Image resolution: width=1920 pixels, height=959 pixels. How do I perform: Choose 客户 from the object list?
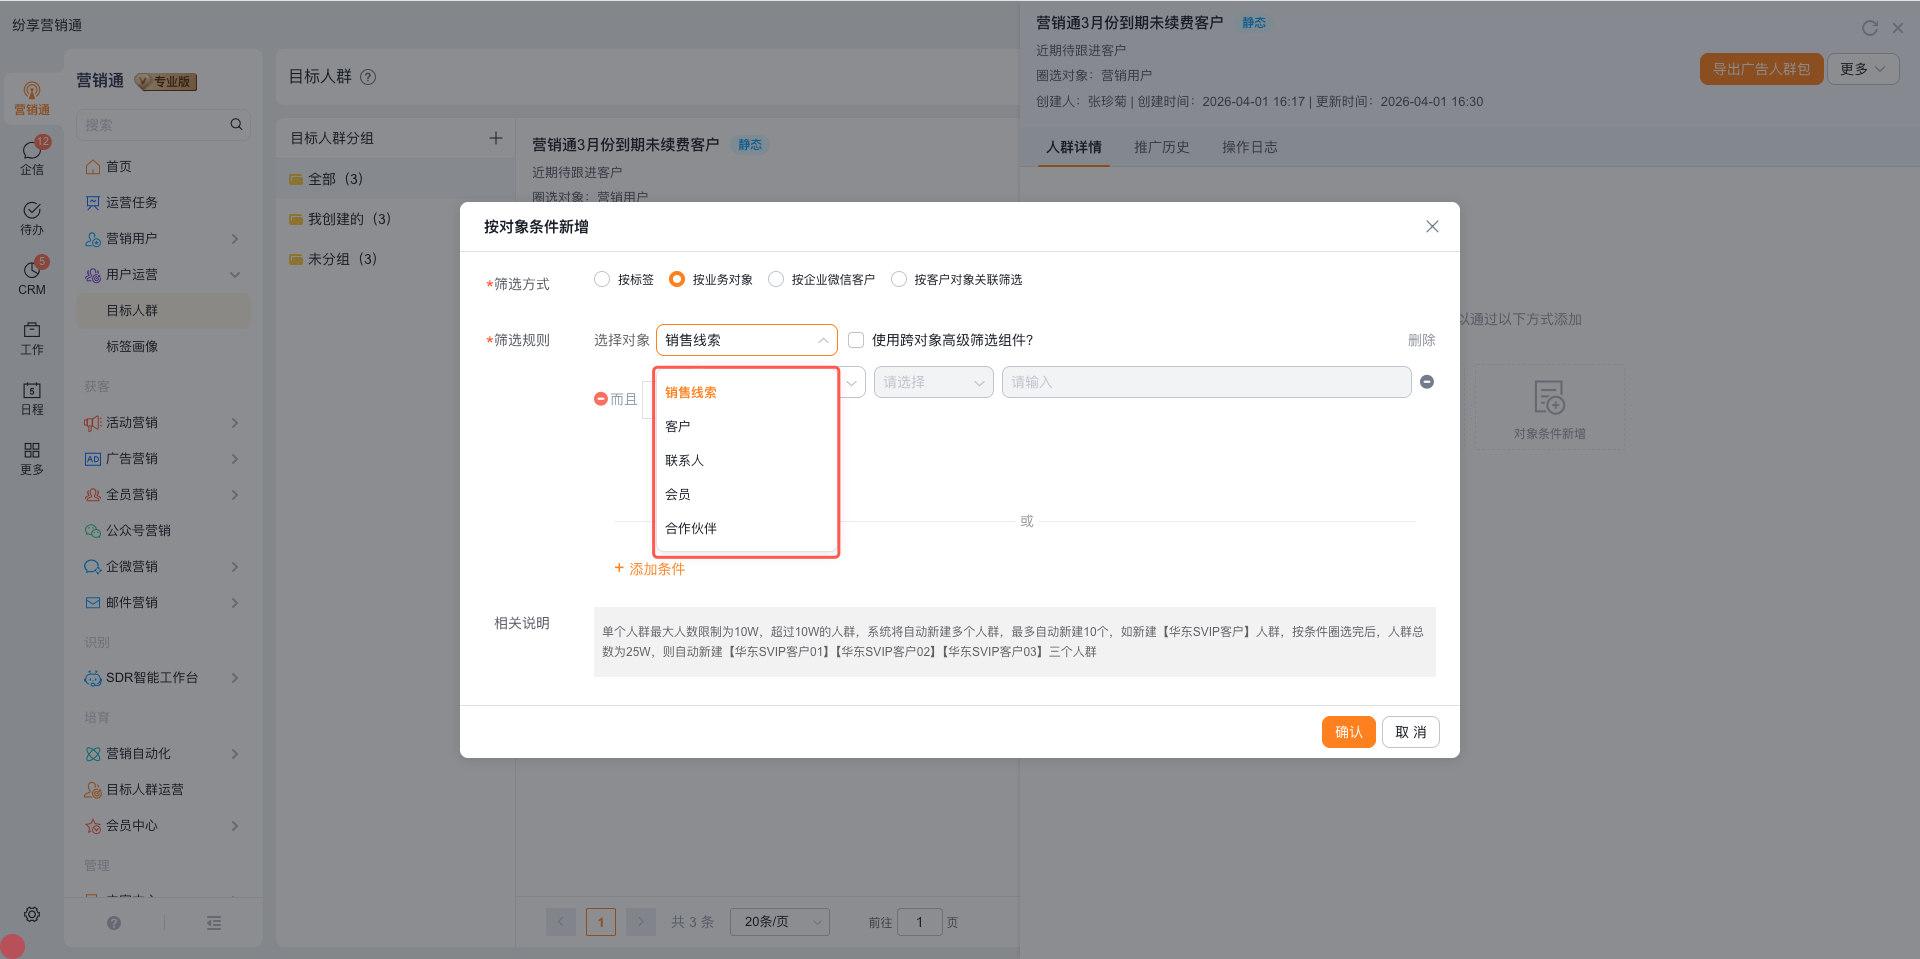[746, 426]
